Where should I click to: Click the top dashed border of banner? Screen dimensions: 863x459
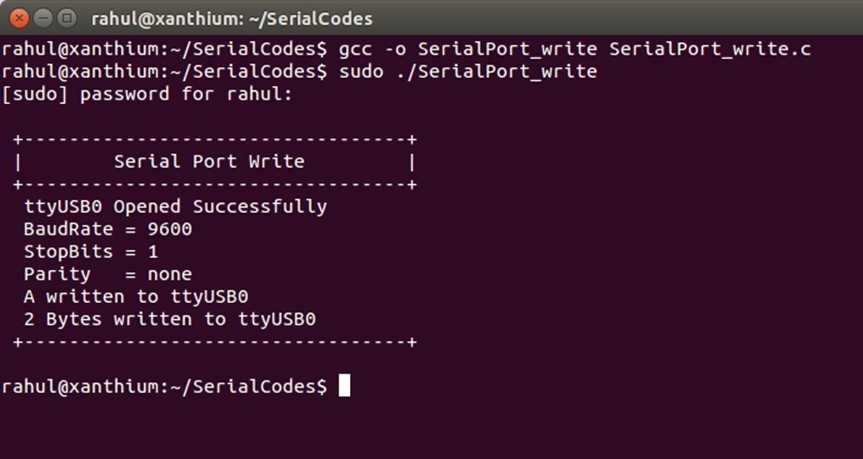pyautogui.click(x=215, y=139)
